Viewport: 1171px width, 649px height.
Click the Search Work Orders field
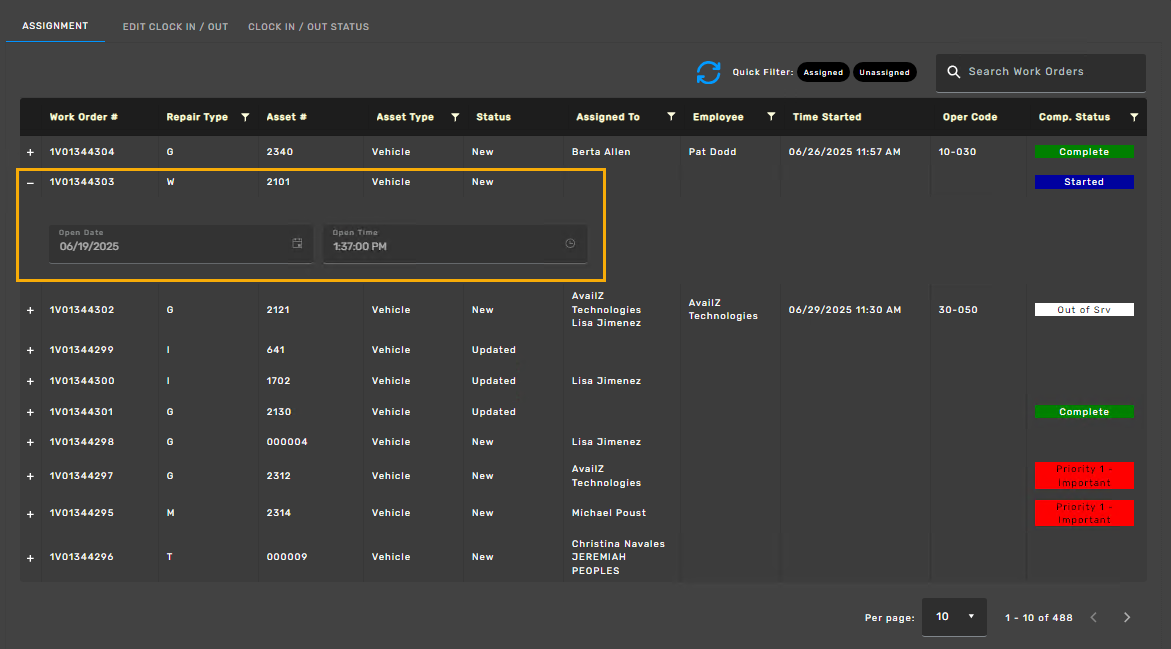[1040, 72]
